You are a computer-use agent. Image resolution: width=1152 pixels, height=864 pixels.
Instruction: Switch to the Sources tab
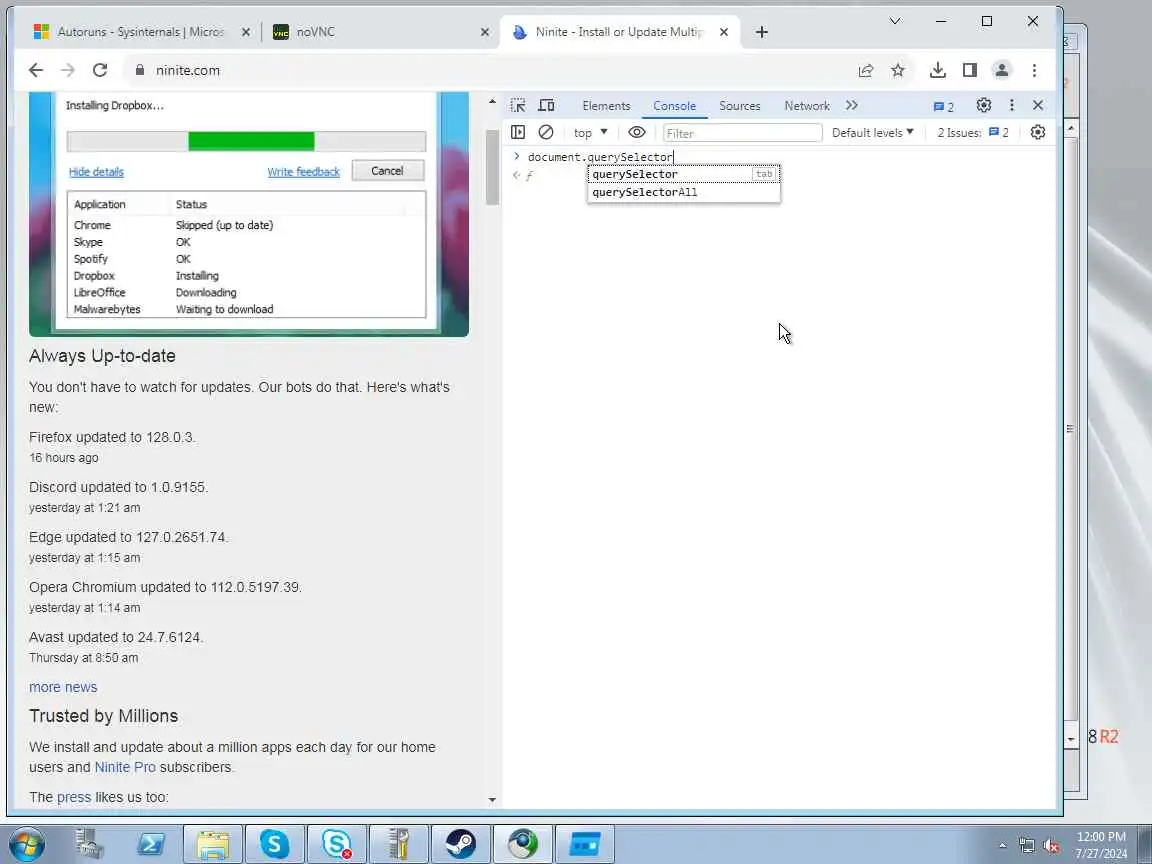click(x=740, y=106)
